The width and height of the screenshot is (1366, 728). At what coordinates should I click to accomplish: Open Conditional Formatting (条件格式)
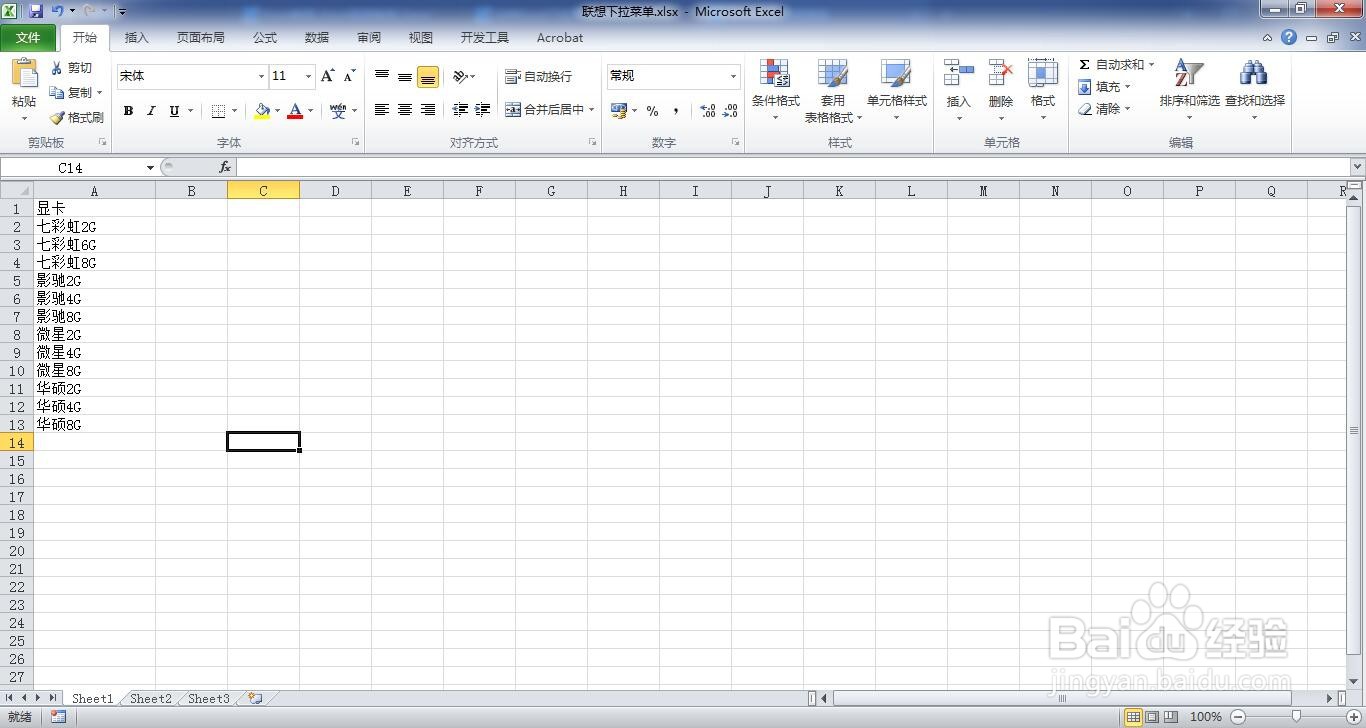(775, 90)
